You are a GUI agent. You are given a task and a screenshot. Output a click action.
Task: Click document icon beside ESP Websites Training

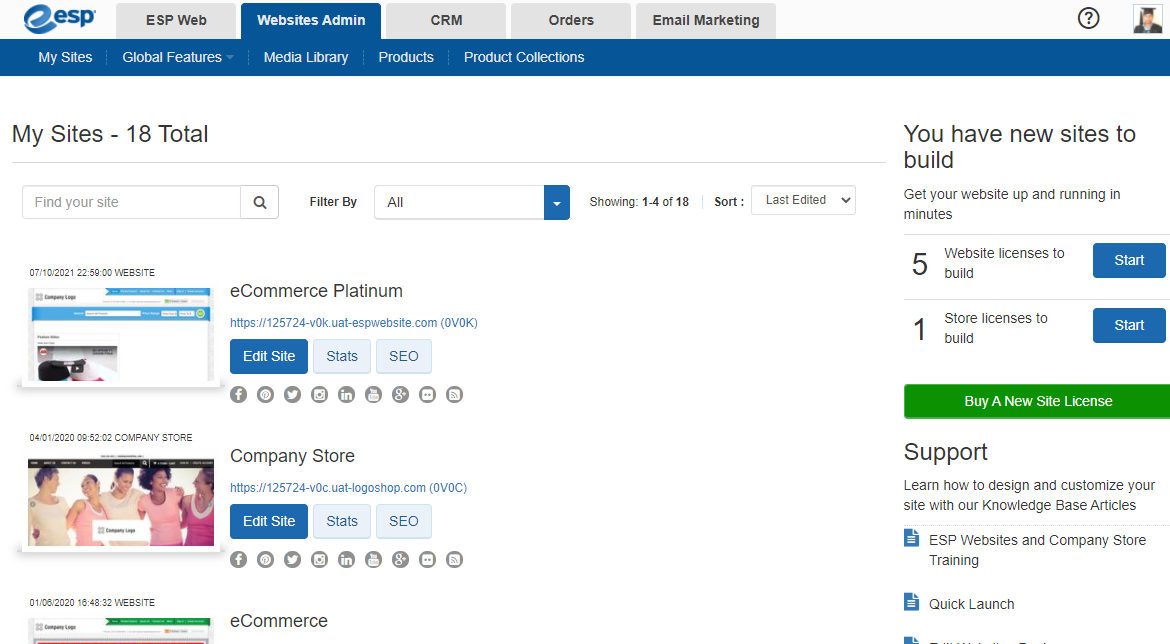[x=911, y=538]
